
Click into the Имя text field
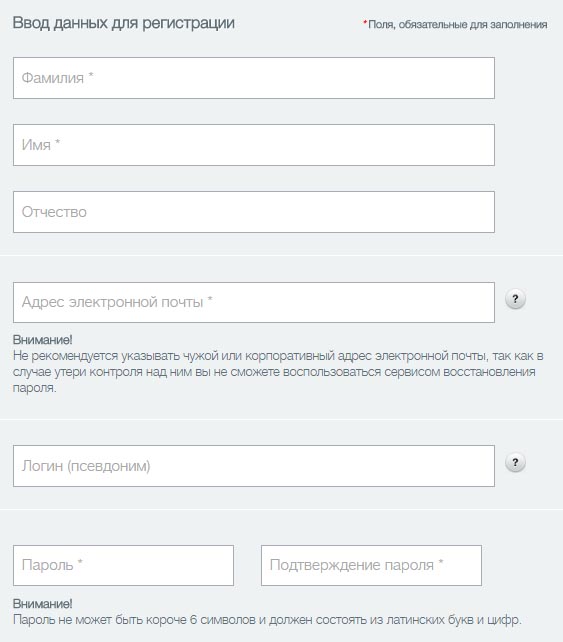click(x=254, y=145)
